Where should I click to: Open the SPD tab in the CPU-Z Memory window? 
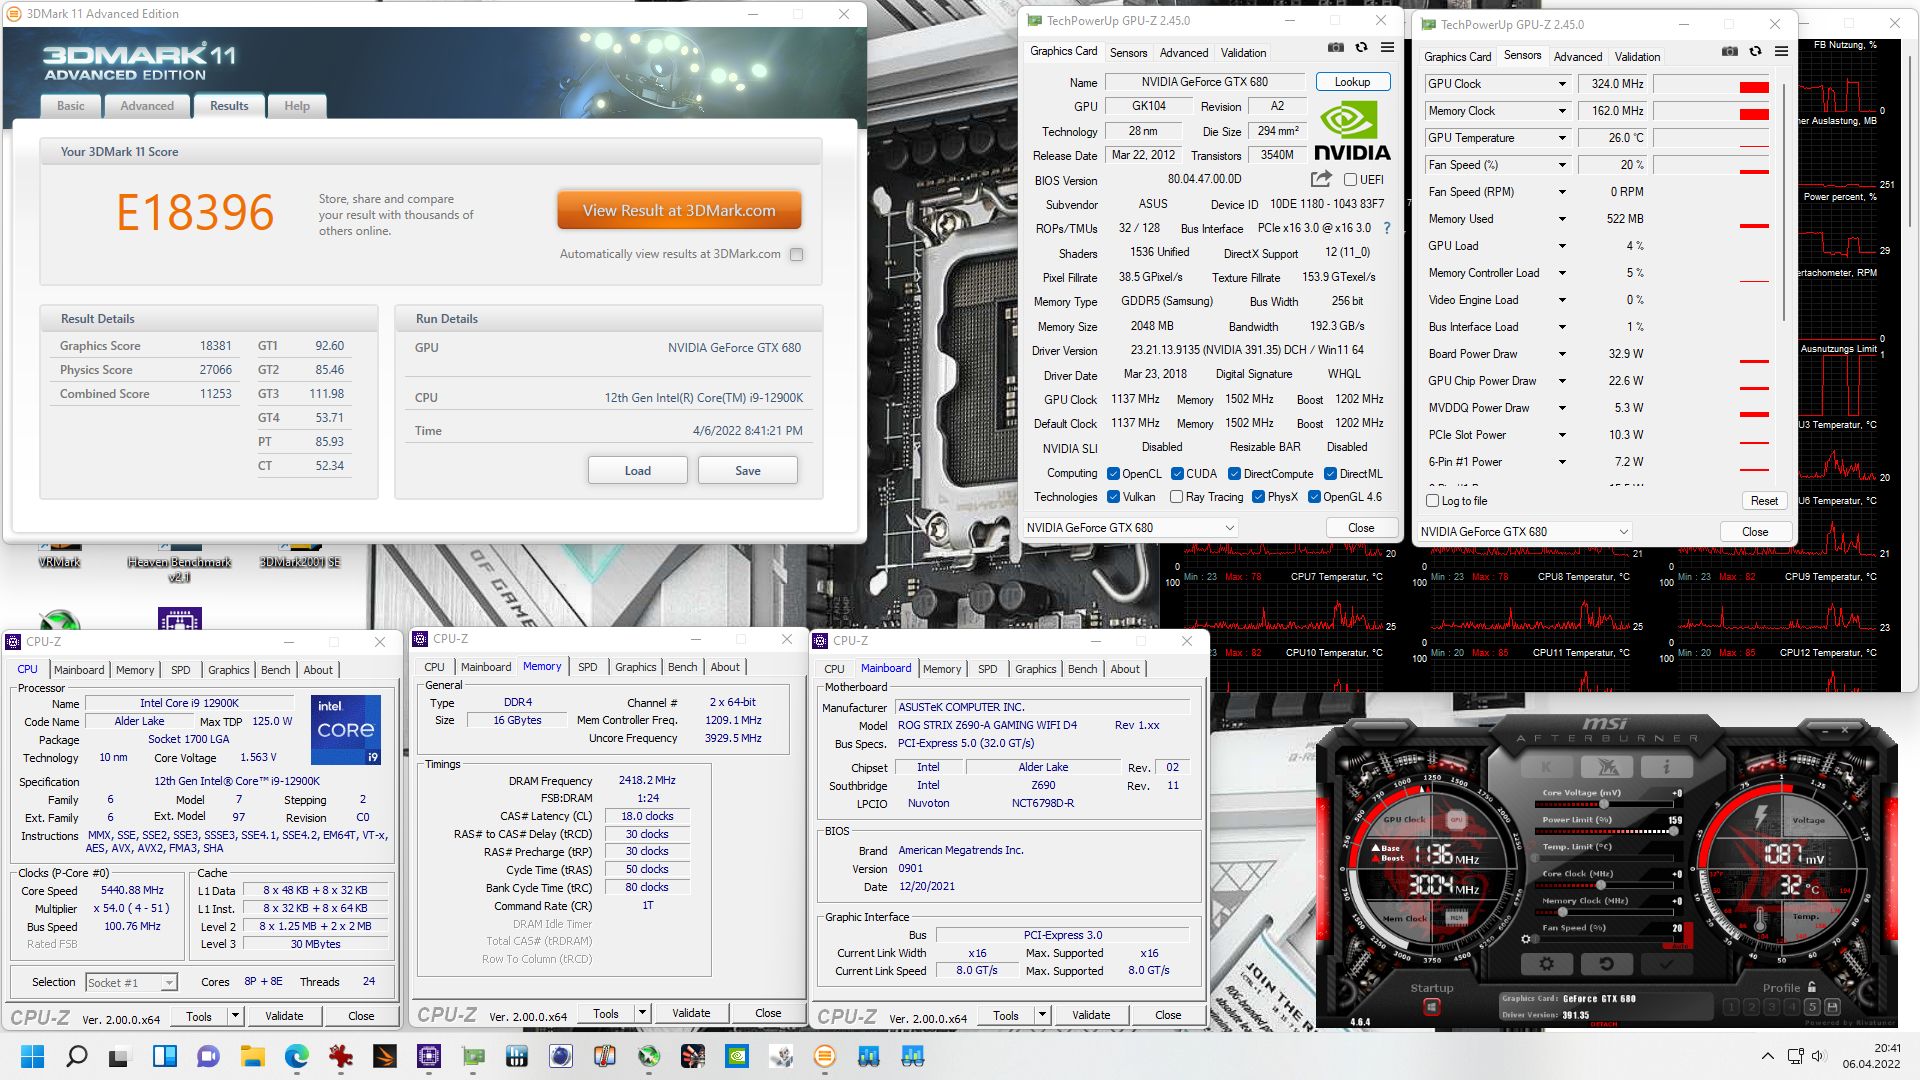587,667
